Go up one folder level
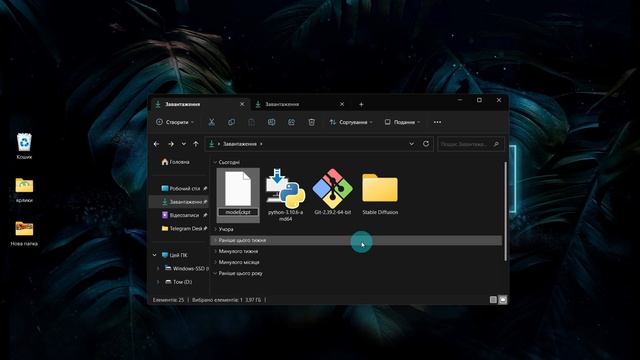640x360 pixels. [x=196, y=144]
